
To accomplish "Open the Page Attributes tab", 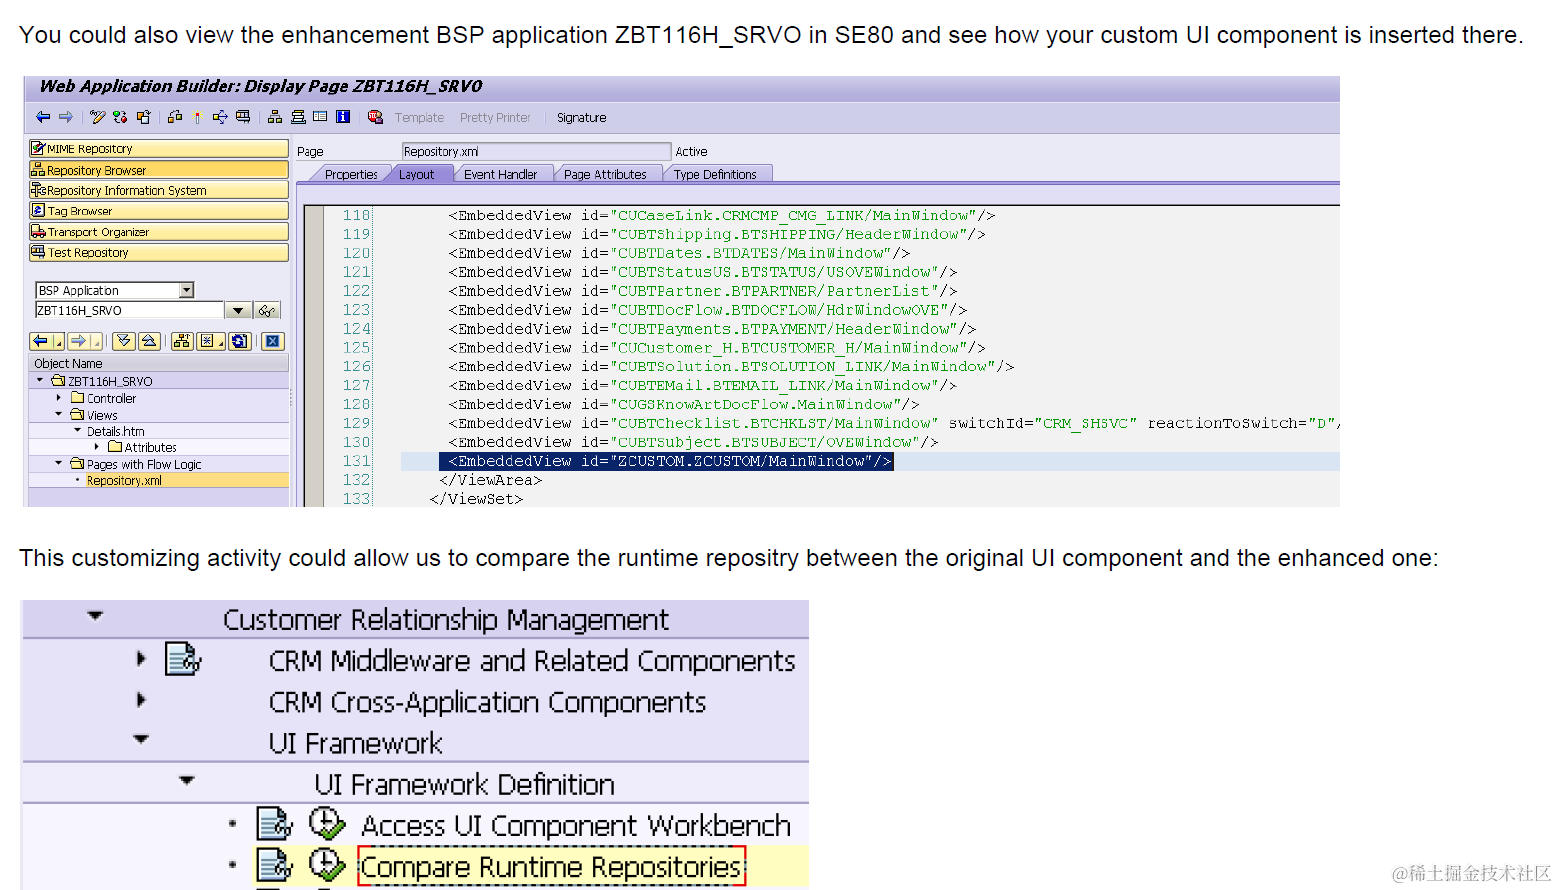I will pyautogui.click(x=605, y=174).
